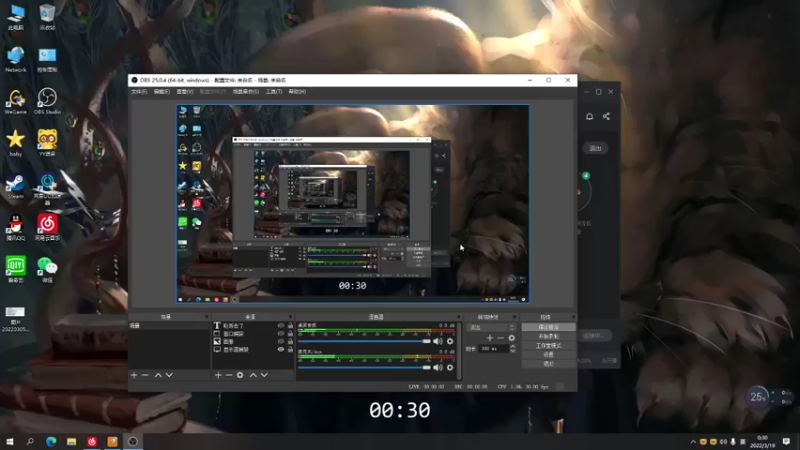The image size is (800, 450).
Task: Toggle the lock on the text source
Action: [x=290, y=326]
